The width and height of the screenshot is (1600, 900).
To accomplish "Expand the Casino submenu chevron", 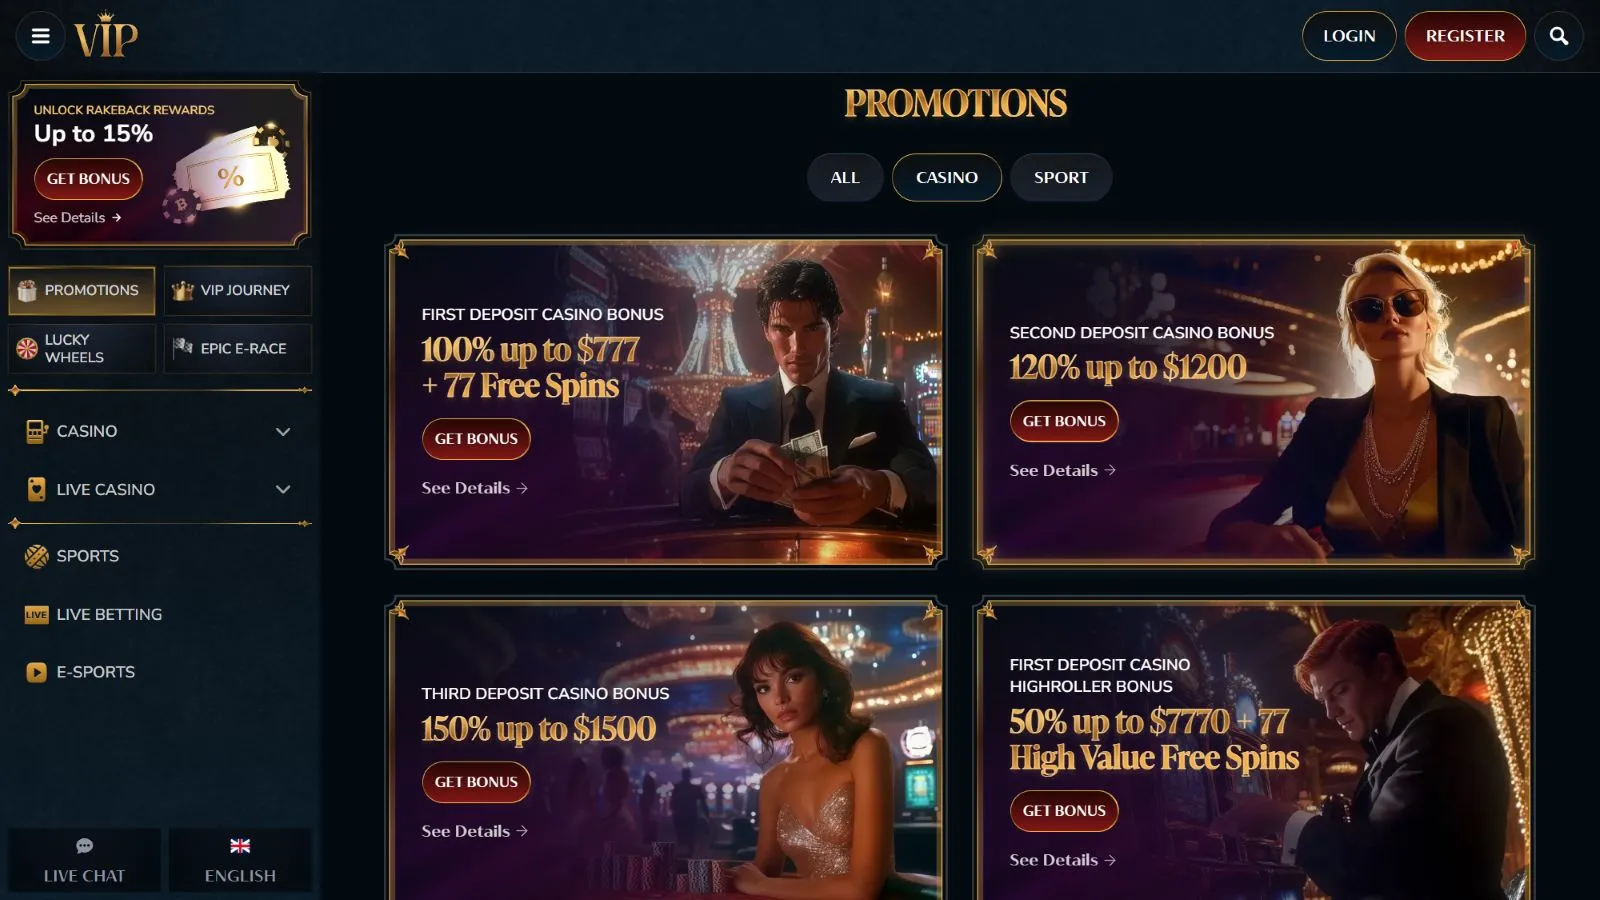I will [283, 431].
